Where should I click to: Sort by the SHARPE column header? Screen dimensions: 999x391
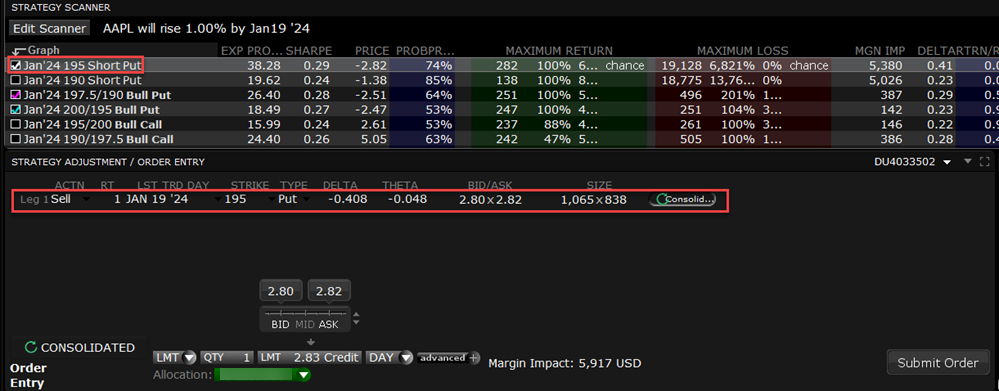point(309,51)
